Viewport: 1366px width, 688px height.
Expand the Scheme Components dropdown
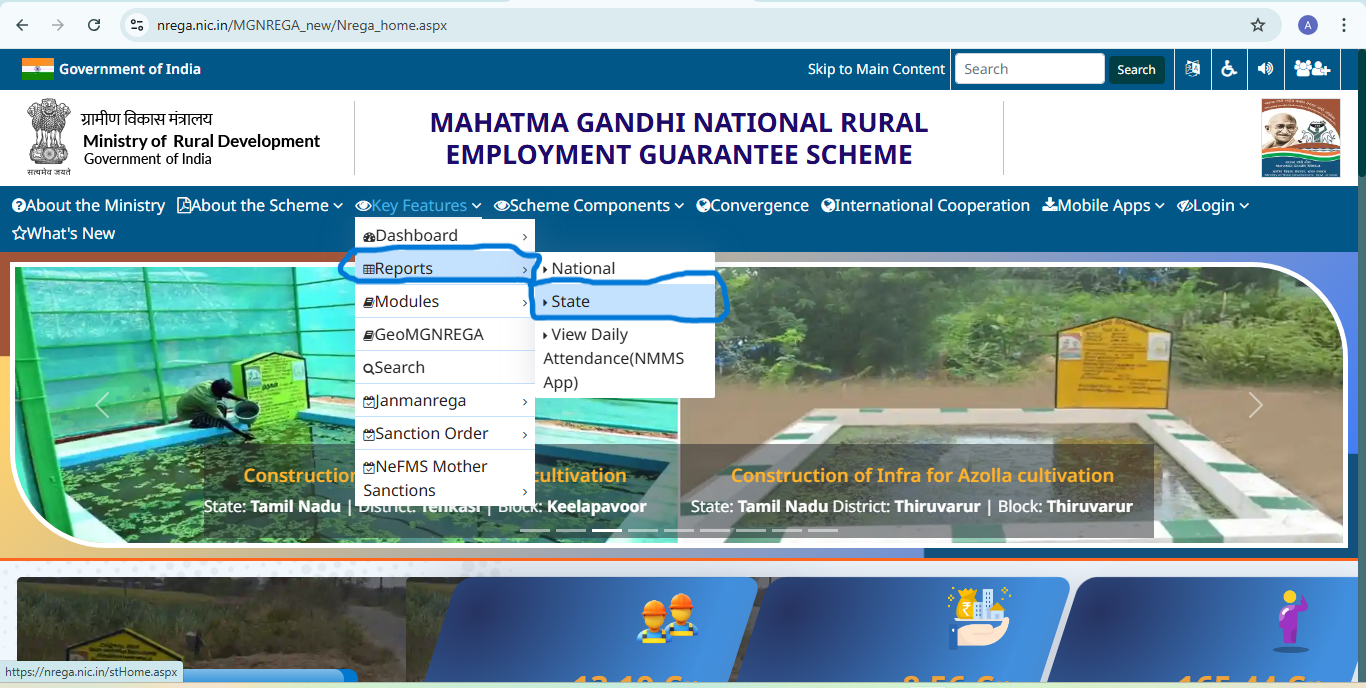coord(588,205)
